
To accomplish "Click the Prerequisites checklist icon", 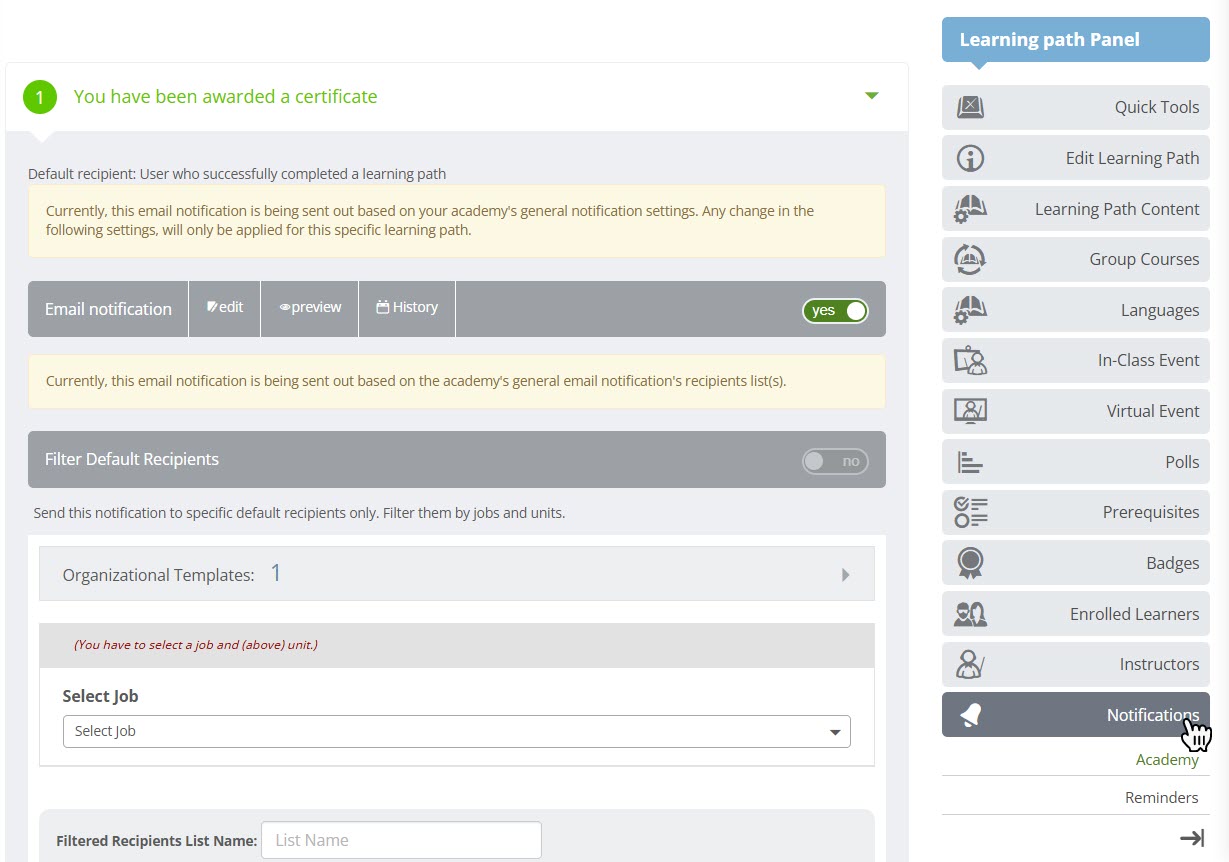I will pos(970,512).
